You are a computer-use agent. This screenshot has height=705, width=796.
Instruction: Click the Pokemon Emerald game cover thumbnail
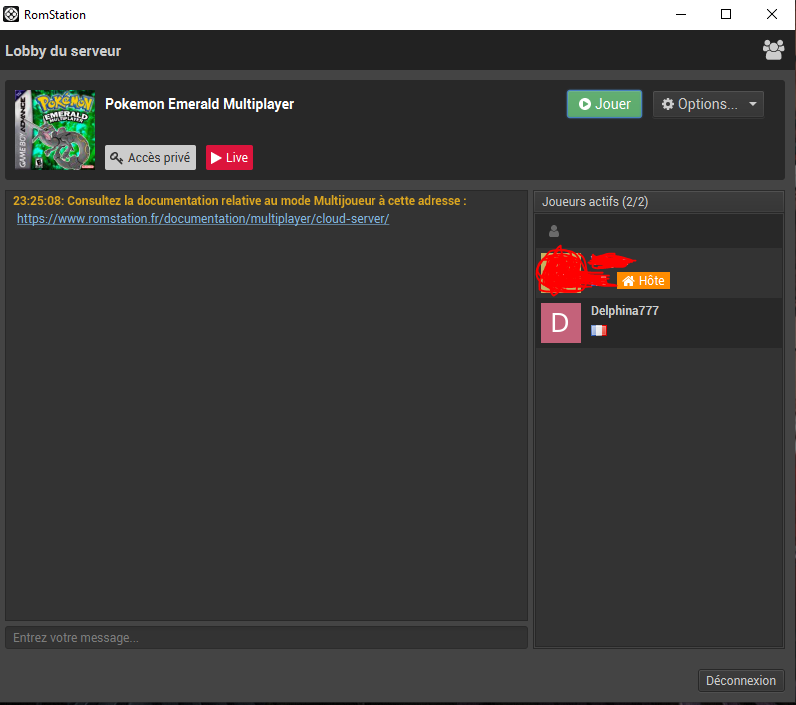coord(55,130)
